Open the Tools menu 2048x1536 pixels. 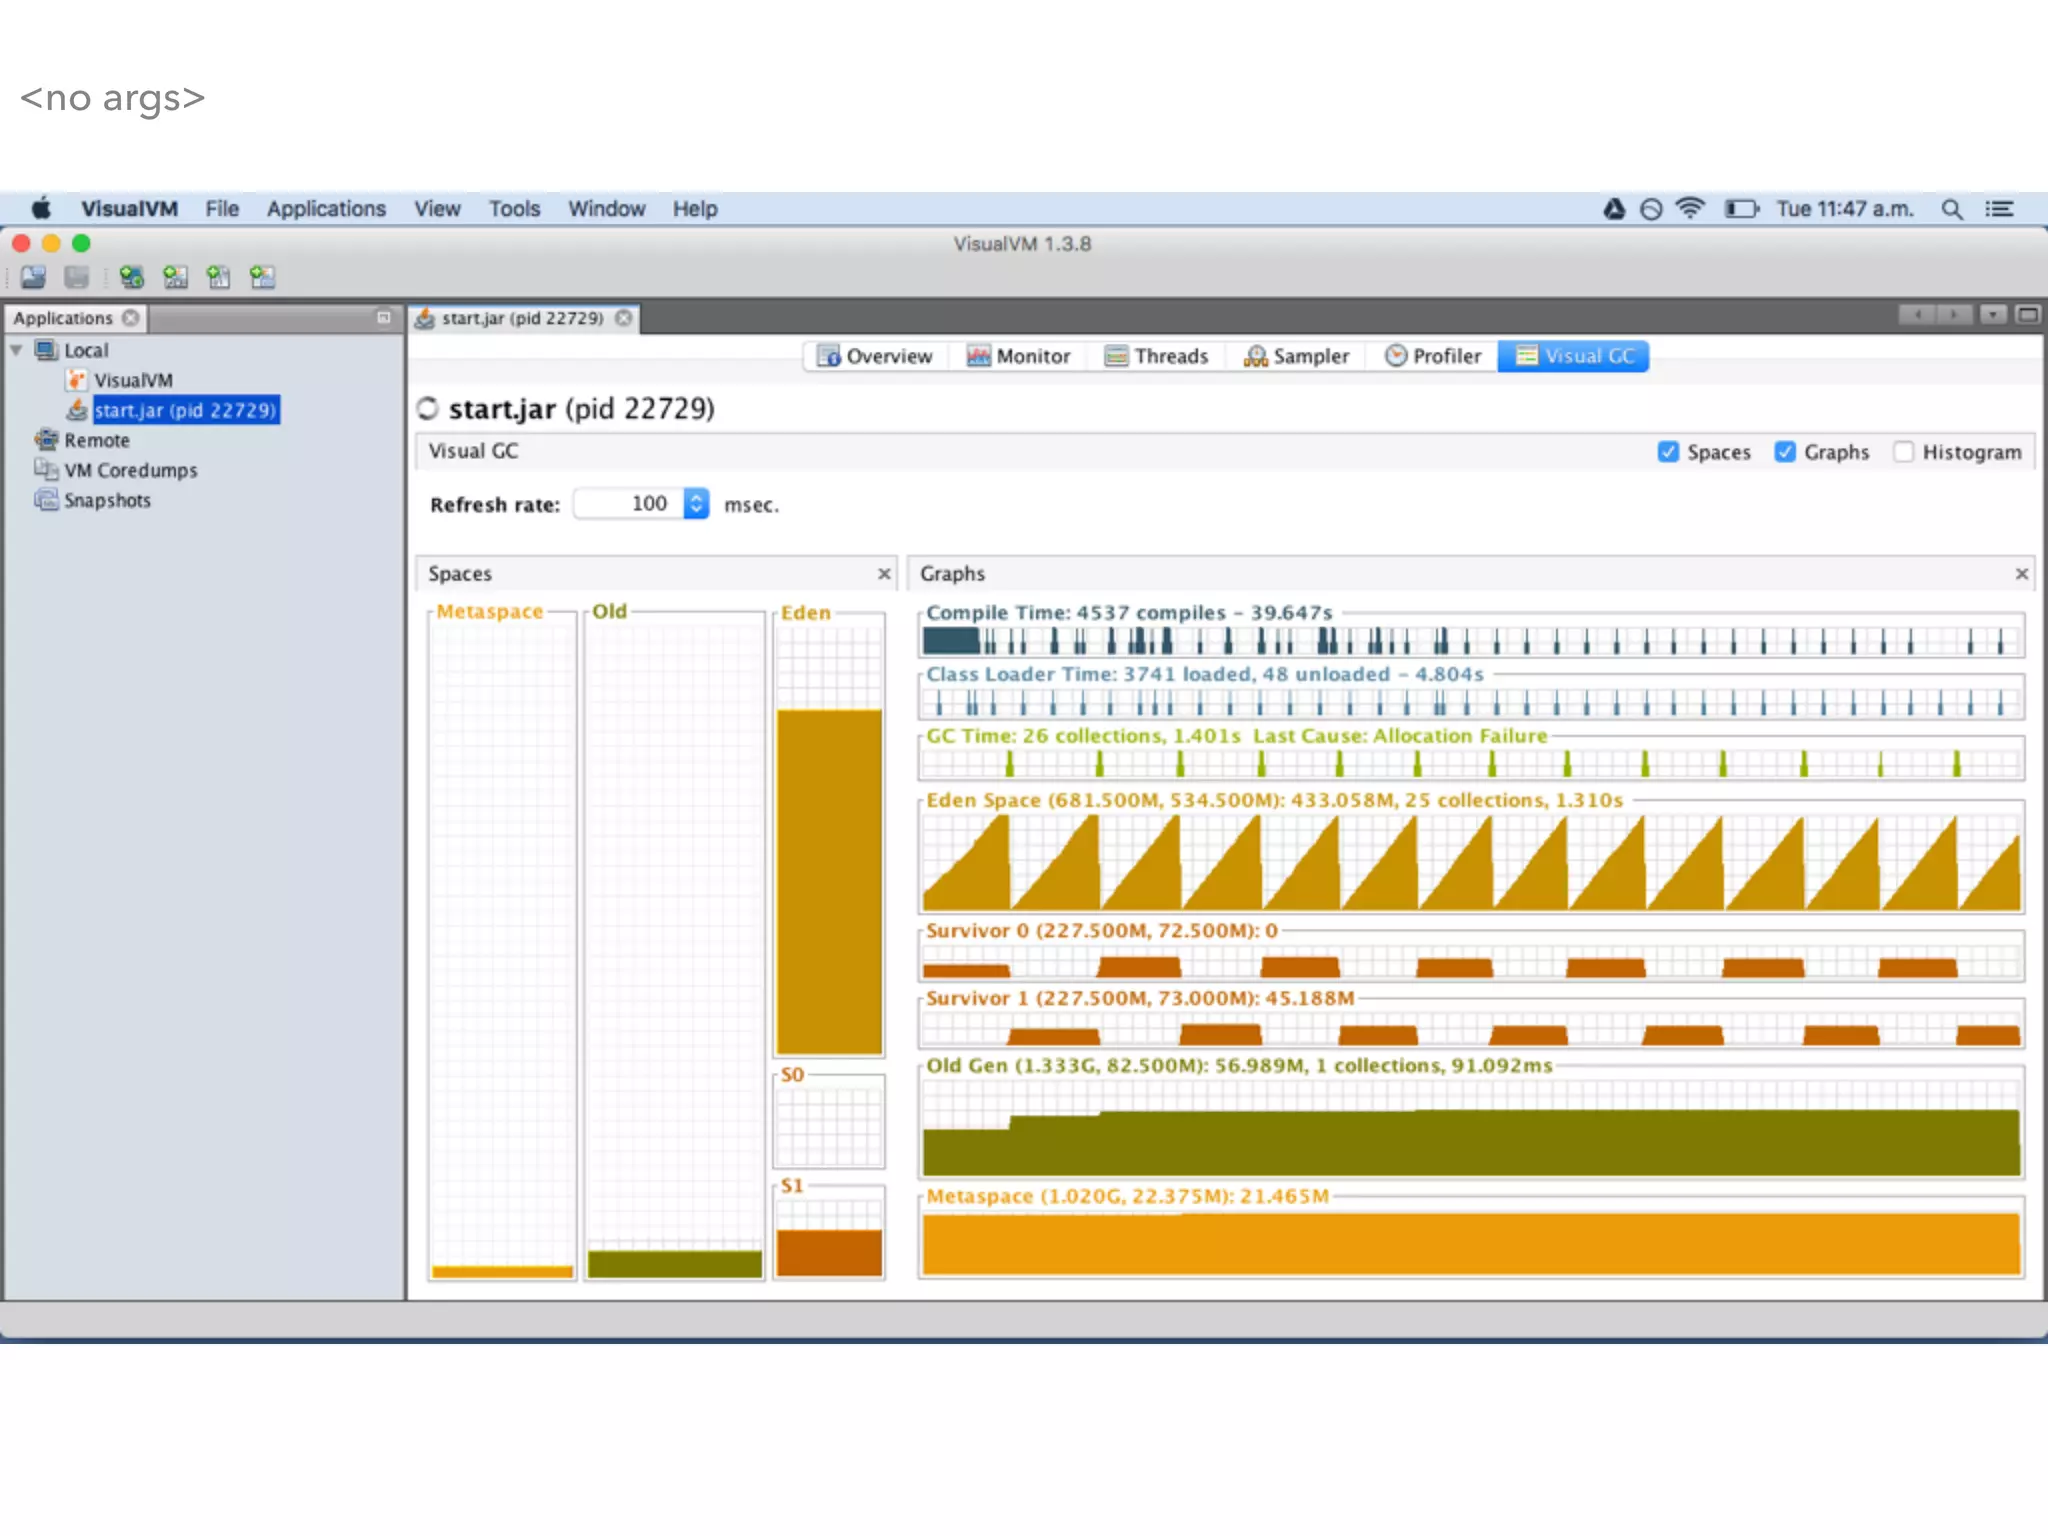514,209
